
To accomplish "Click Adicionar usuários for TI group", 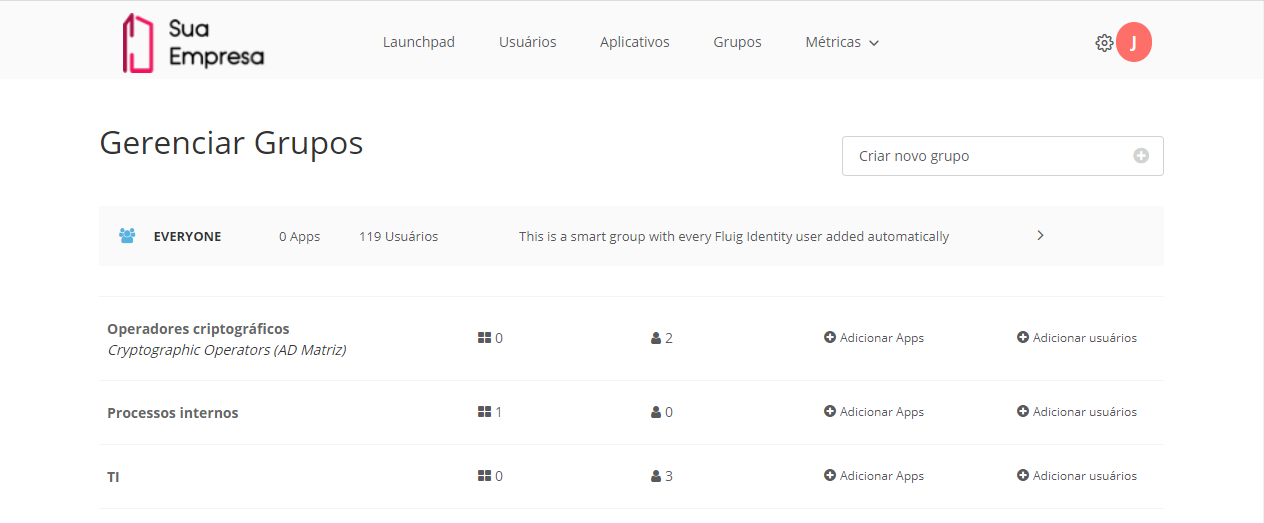I will tap(1077, 476).
